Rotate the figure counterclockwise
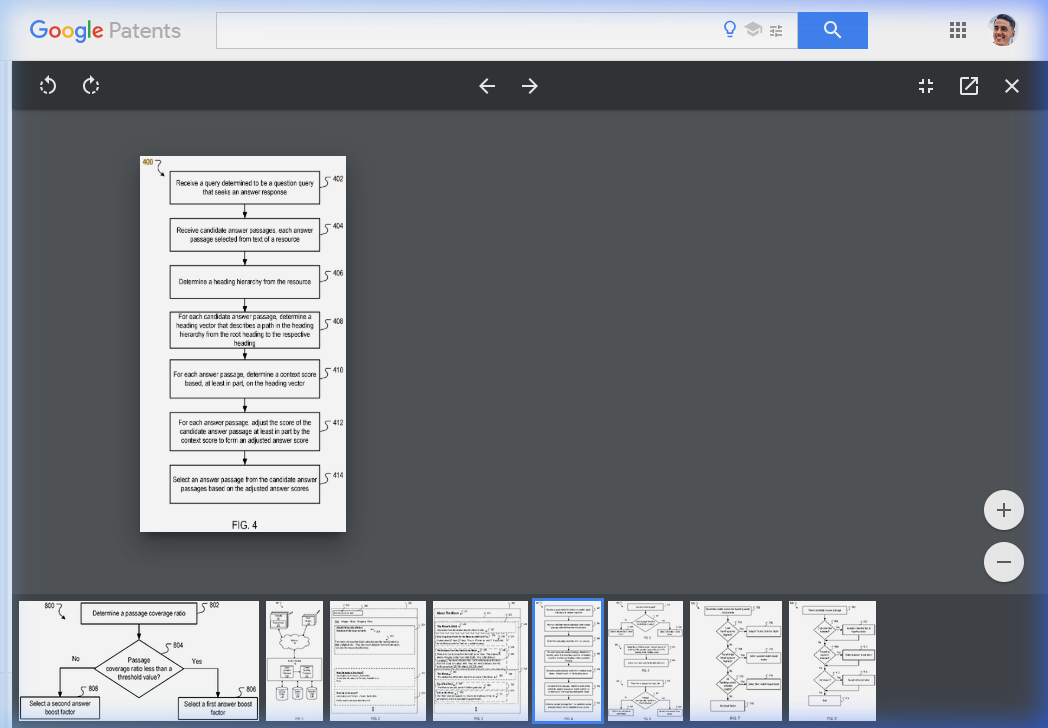The width and height of the screenshot is (1048, 728). [x=48, y=86]
